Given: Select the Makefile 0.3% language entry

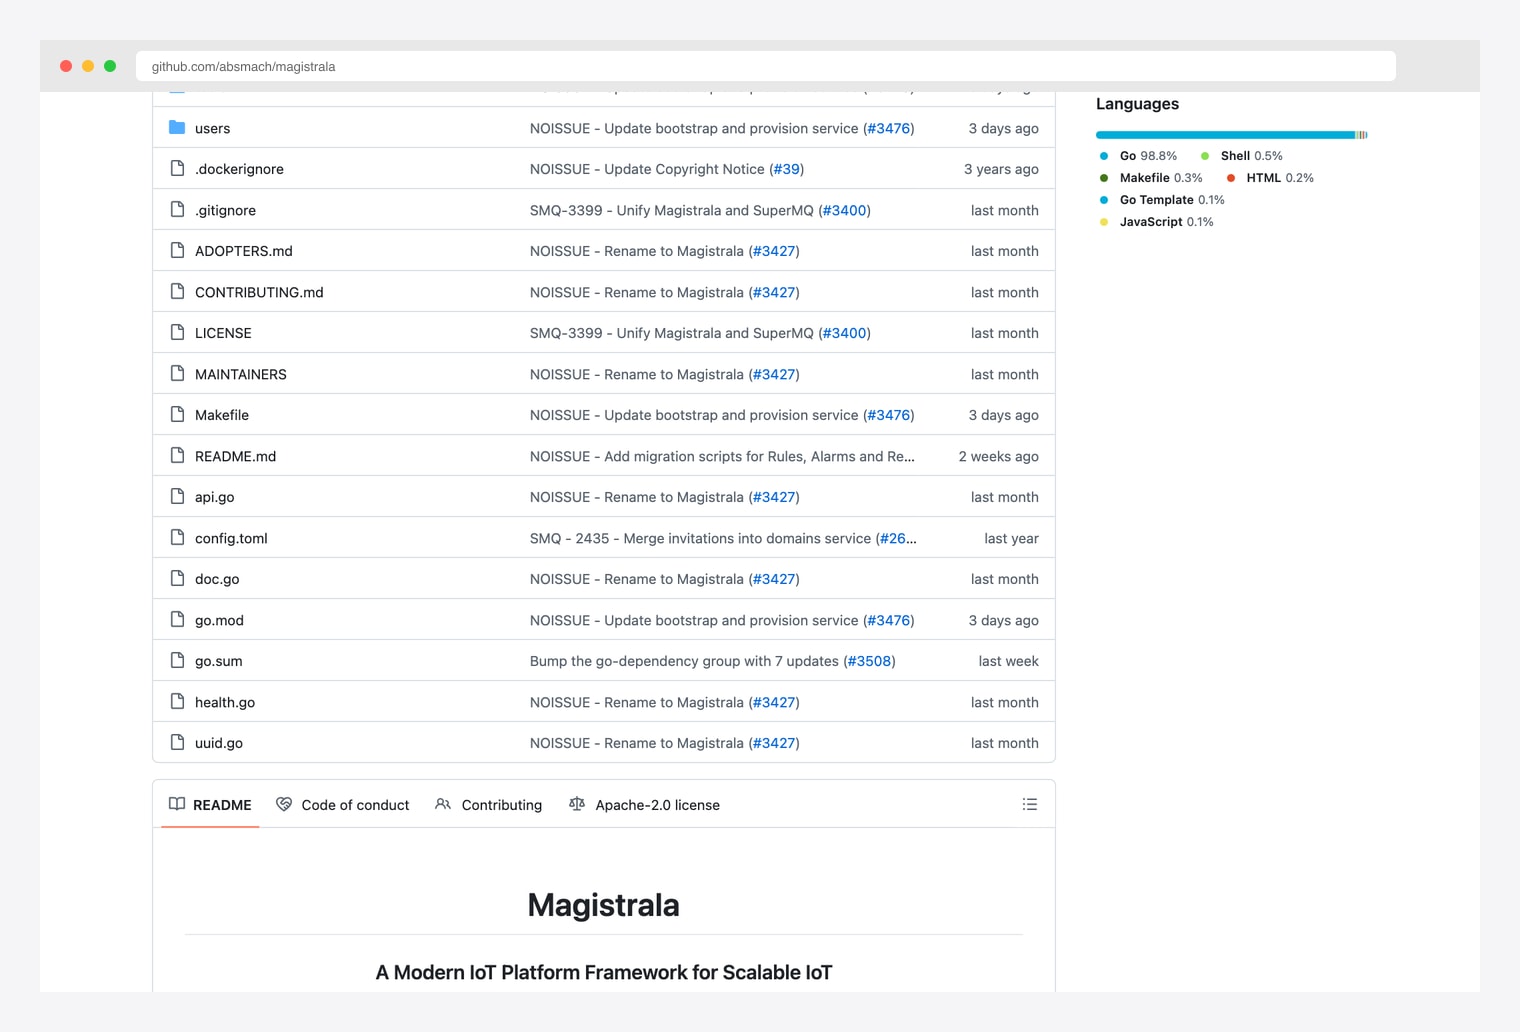Looking at the screenshot, I should (1151, 178).
